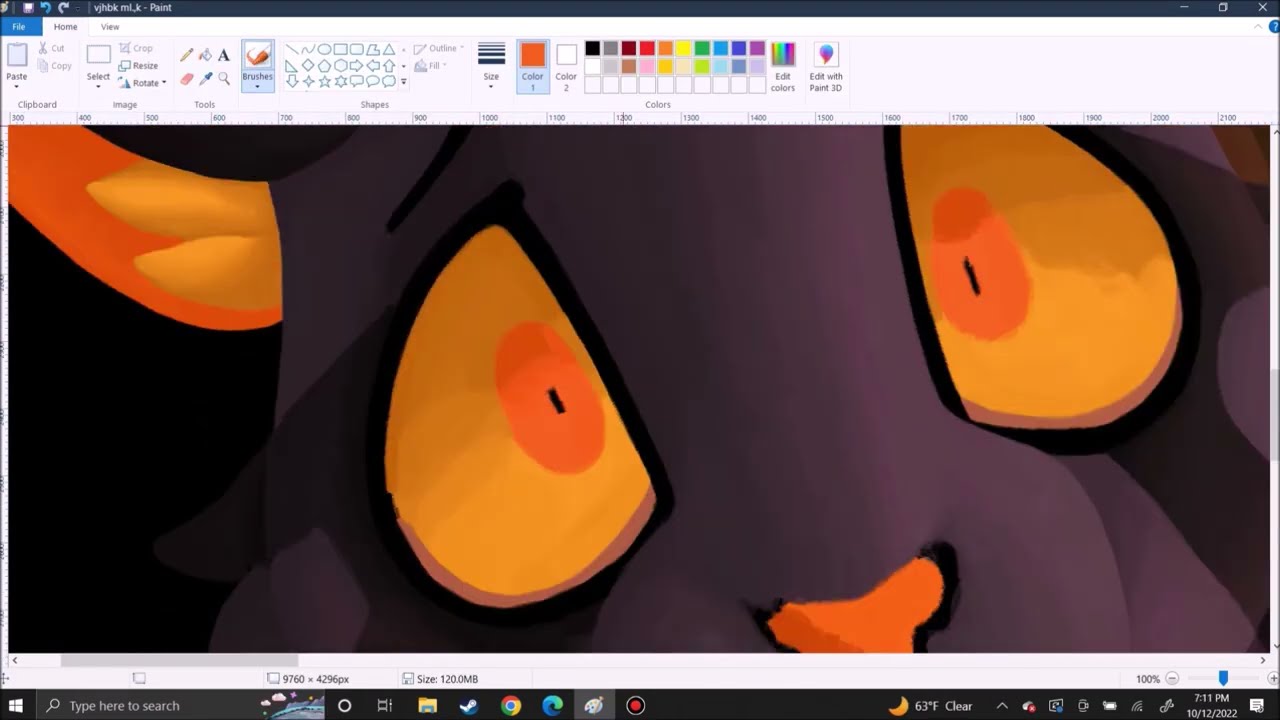The height and width of the screenshot is (720, 1280).
Task: Open the Edit colors dialog
Action: tap(783, 68)
